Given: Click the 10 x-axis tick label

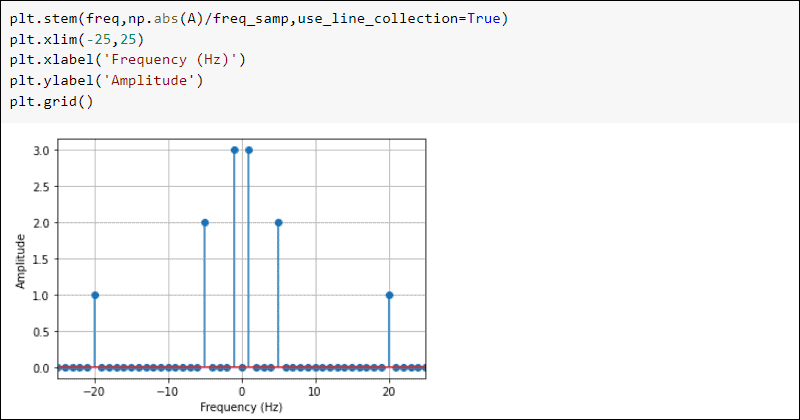Looking at the screenshot, I should click(x=315, y=391).
